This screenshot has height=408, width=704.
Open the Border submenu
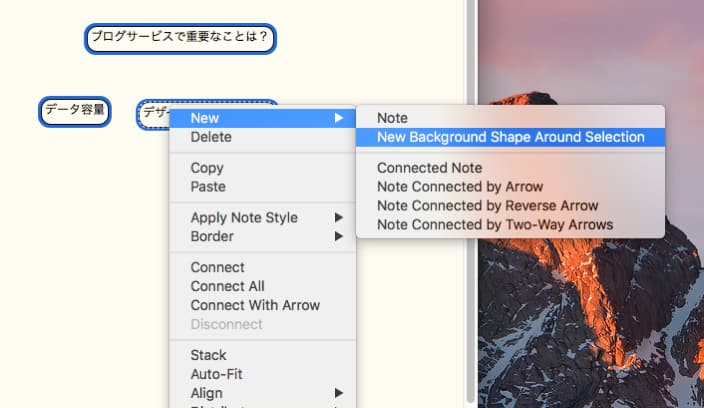coord(262,237)
